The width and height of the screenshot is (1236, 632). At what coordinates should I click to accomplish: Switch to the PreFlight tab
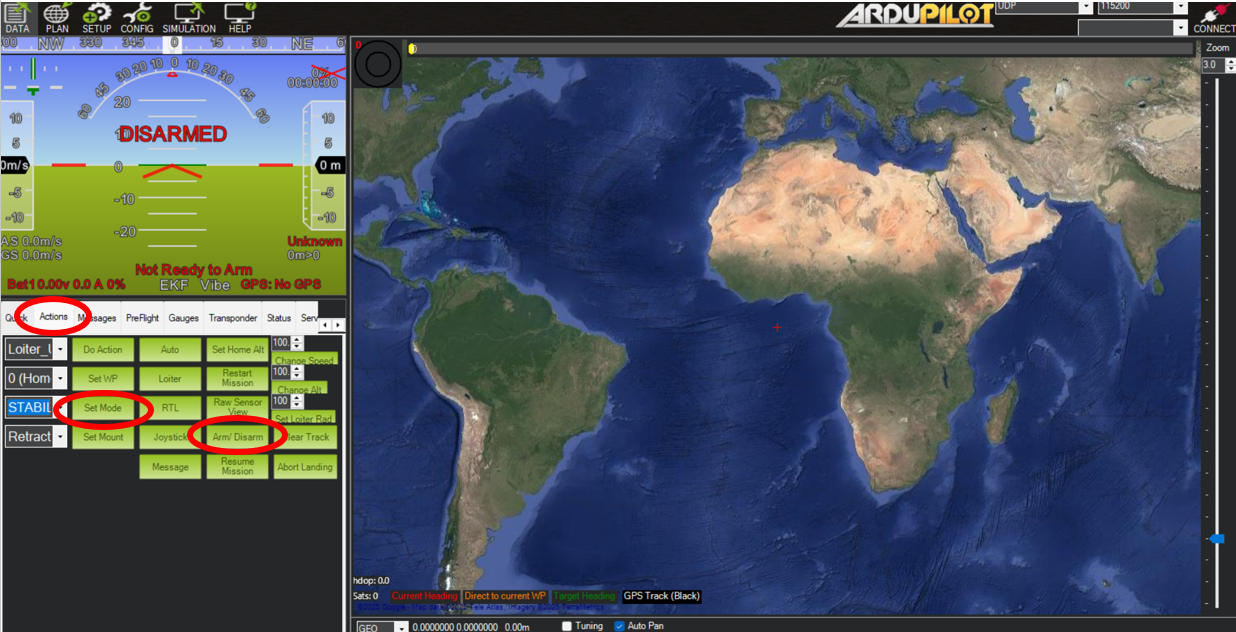point(142,318)
